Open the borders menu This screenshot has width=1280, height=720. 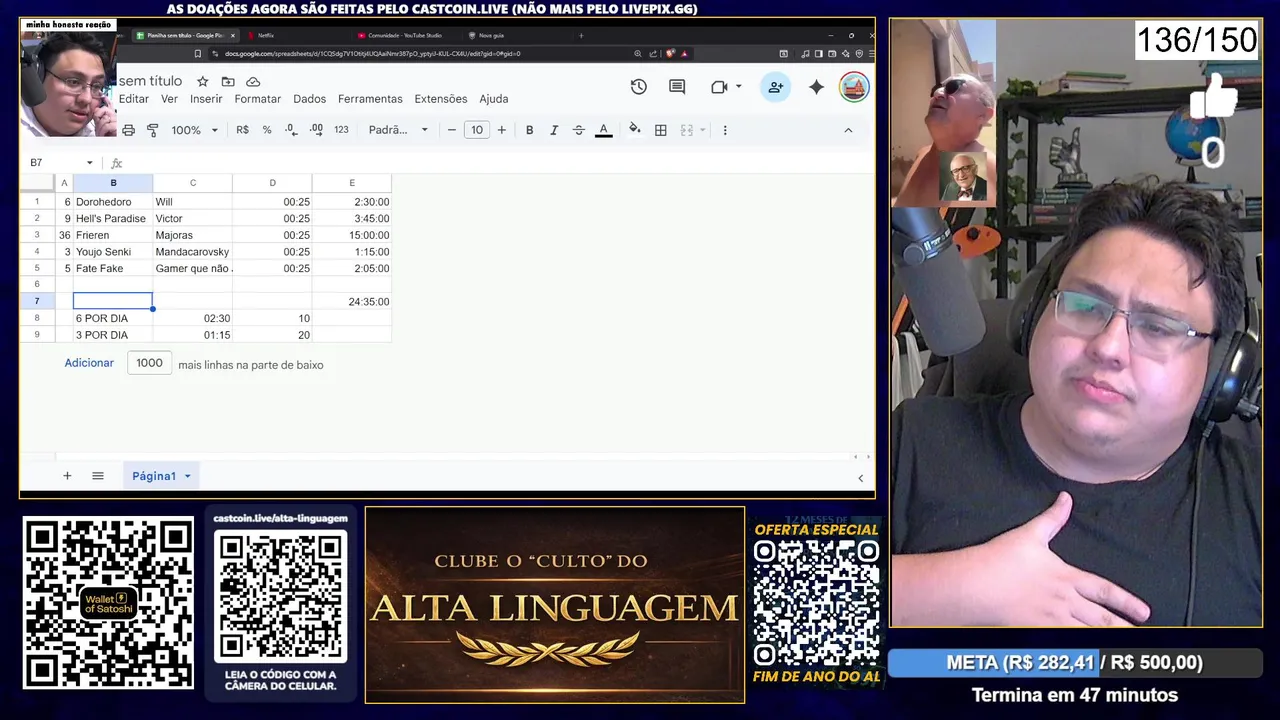(x=660, y=130)
